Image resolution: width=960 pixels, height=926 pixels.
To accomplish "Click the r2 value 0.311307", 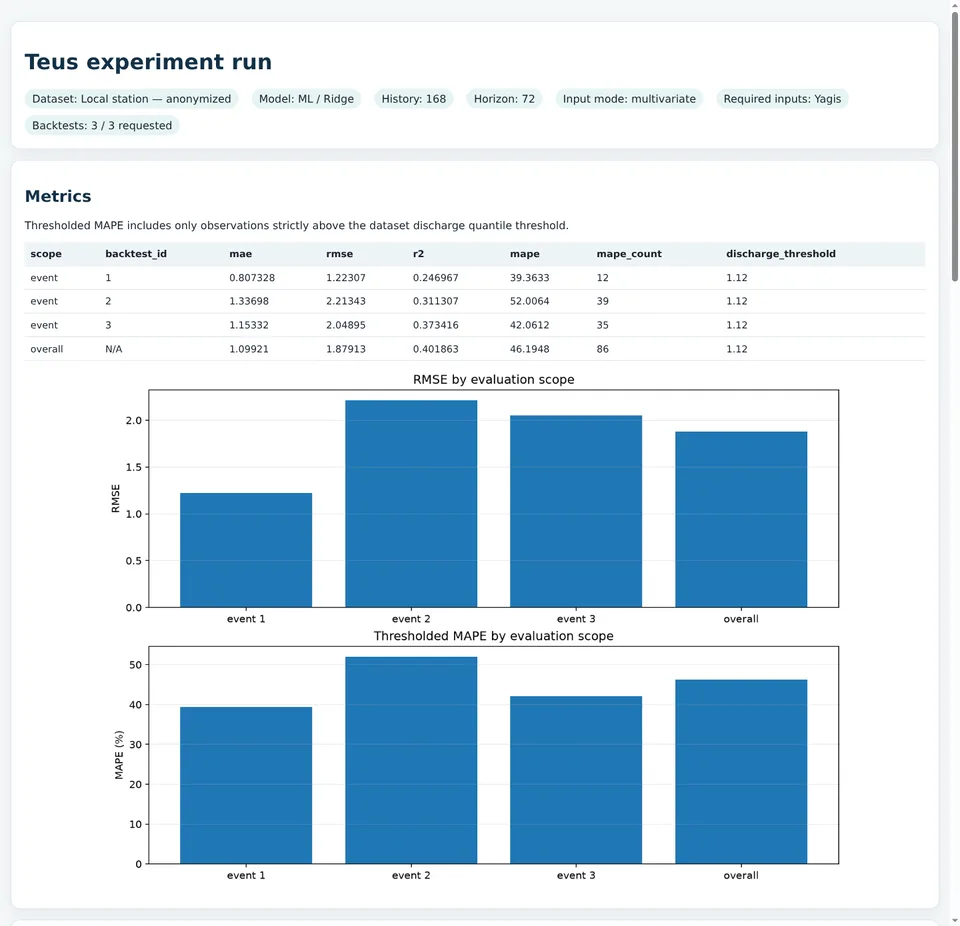I will pos(436,301).
